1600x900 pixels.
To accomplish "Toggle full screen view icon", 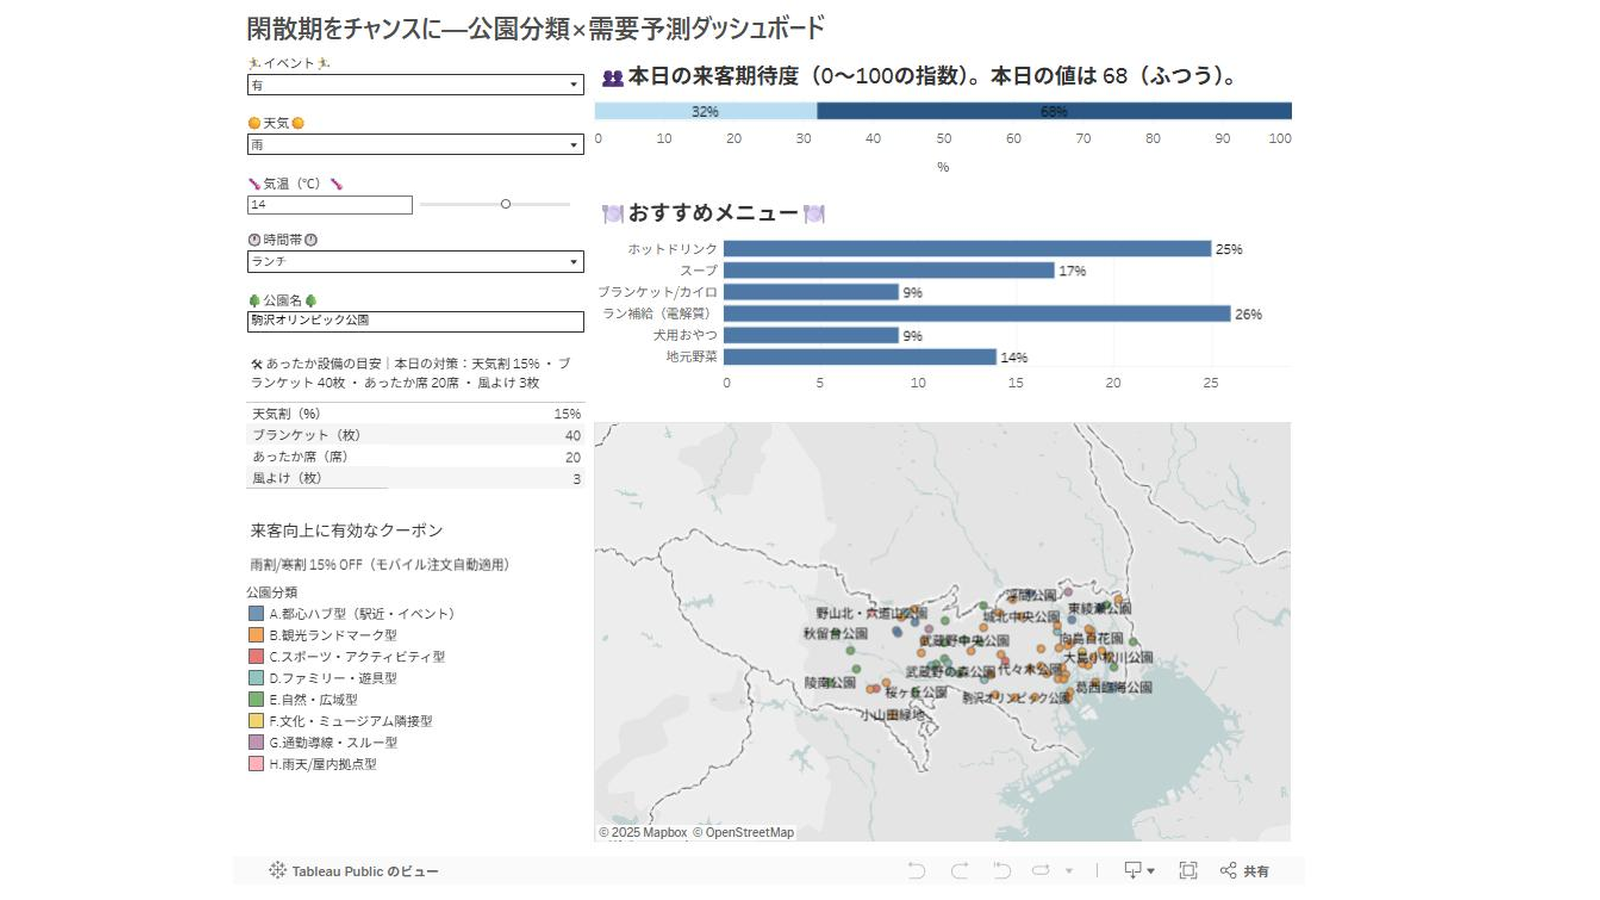I will point(1188,870).
